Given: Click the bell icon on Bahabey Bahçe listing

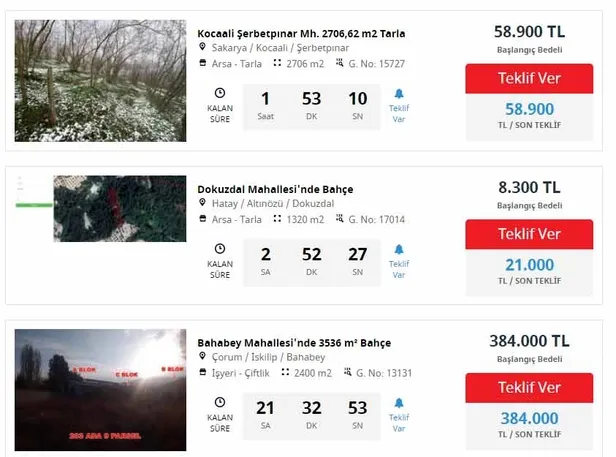Looking at the screenshot, I should 399,403.
